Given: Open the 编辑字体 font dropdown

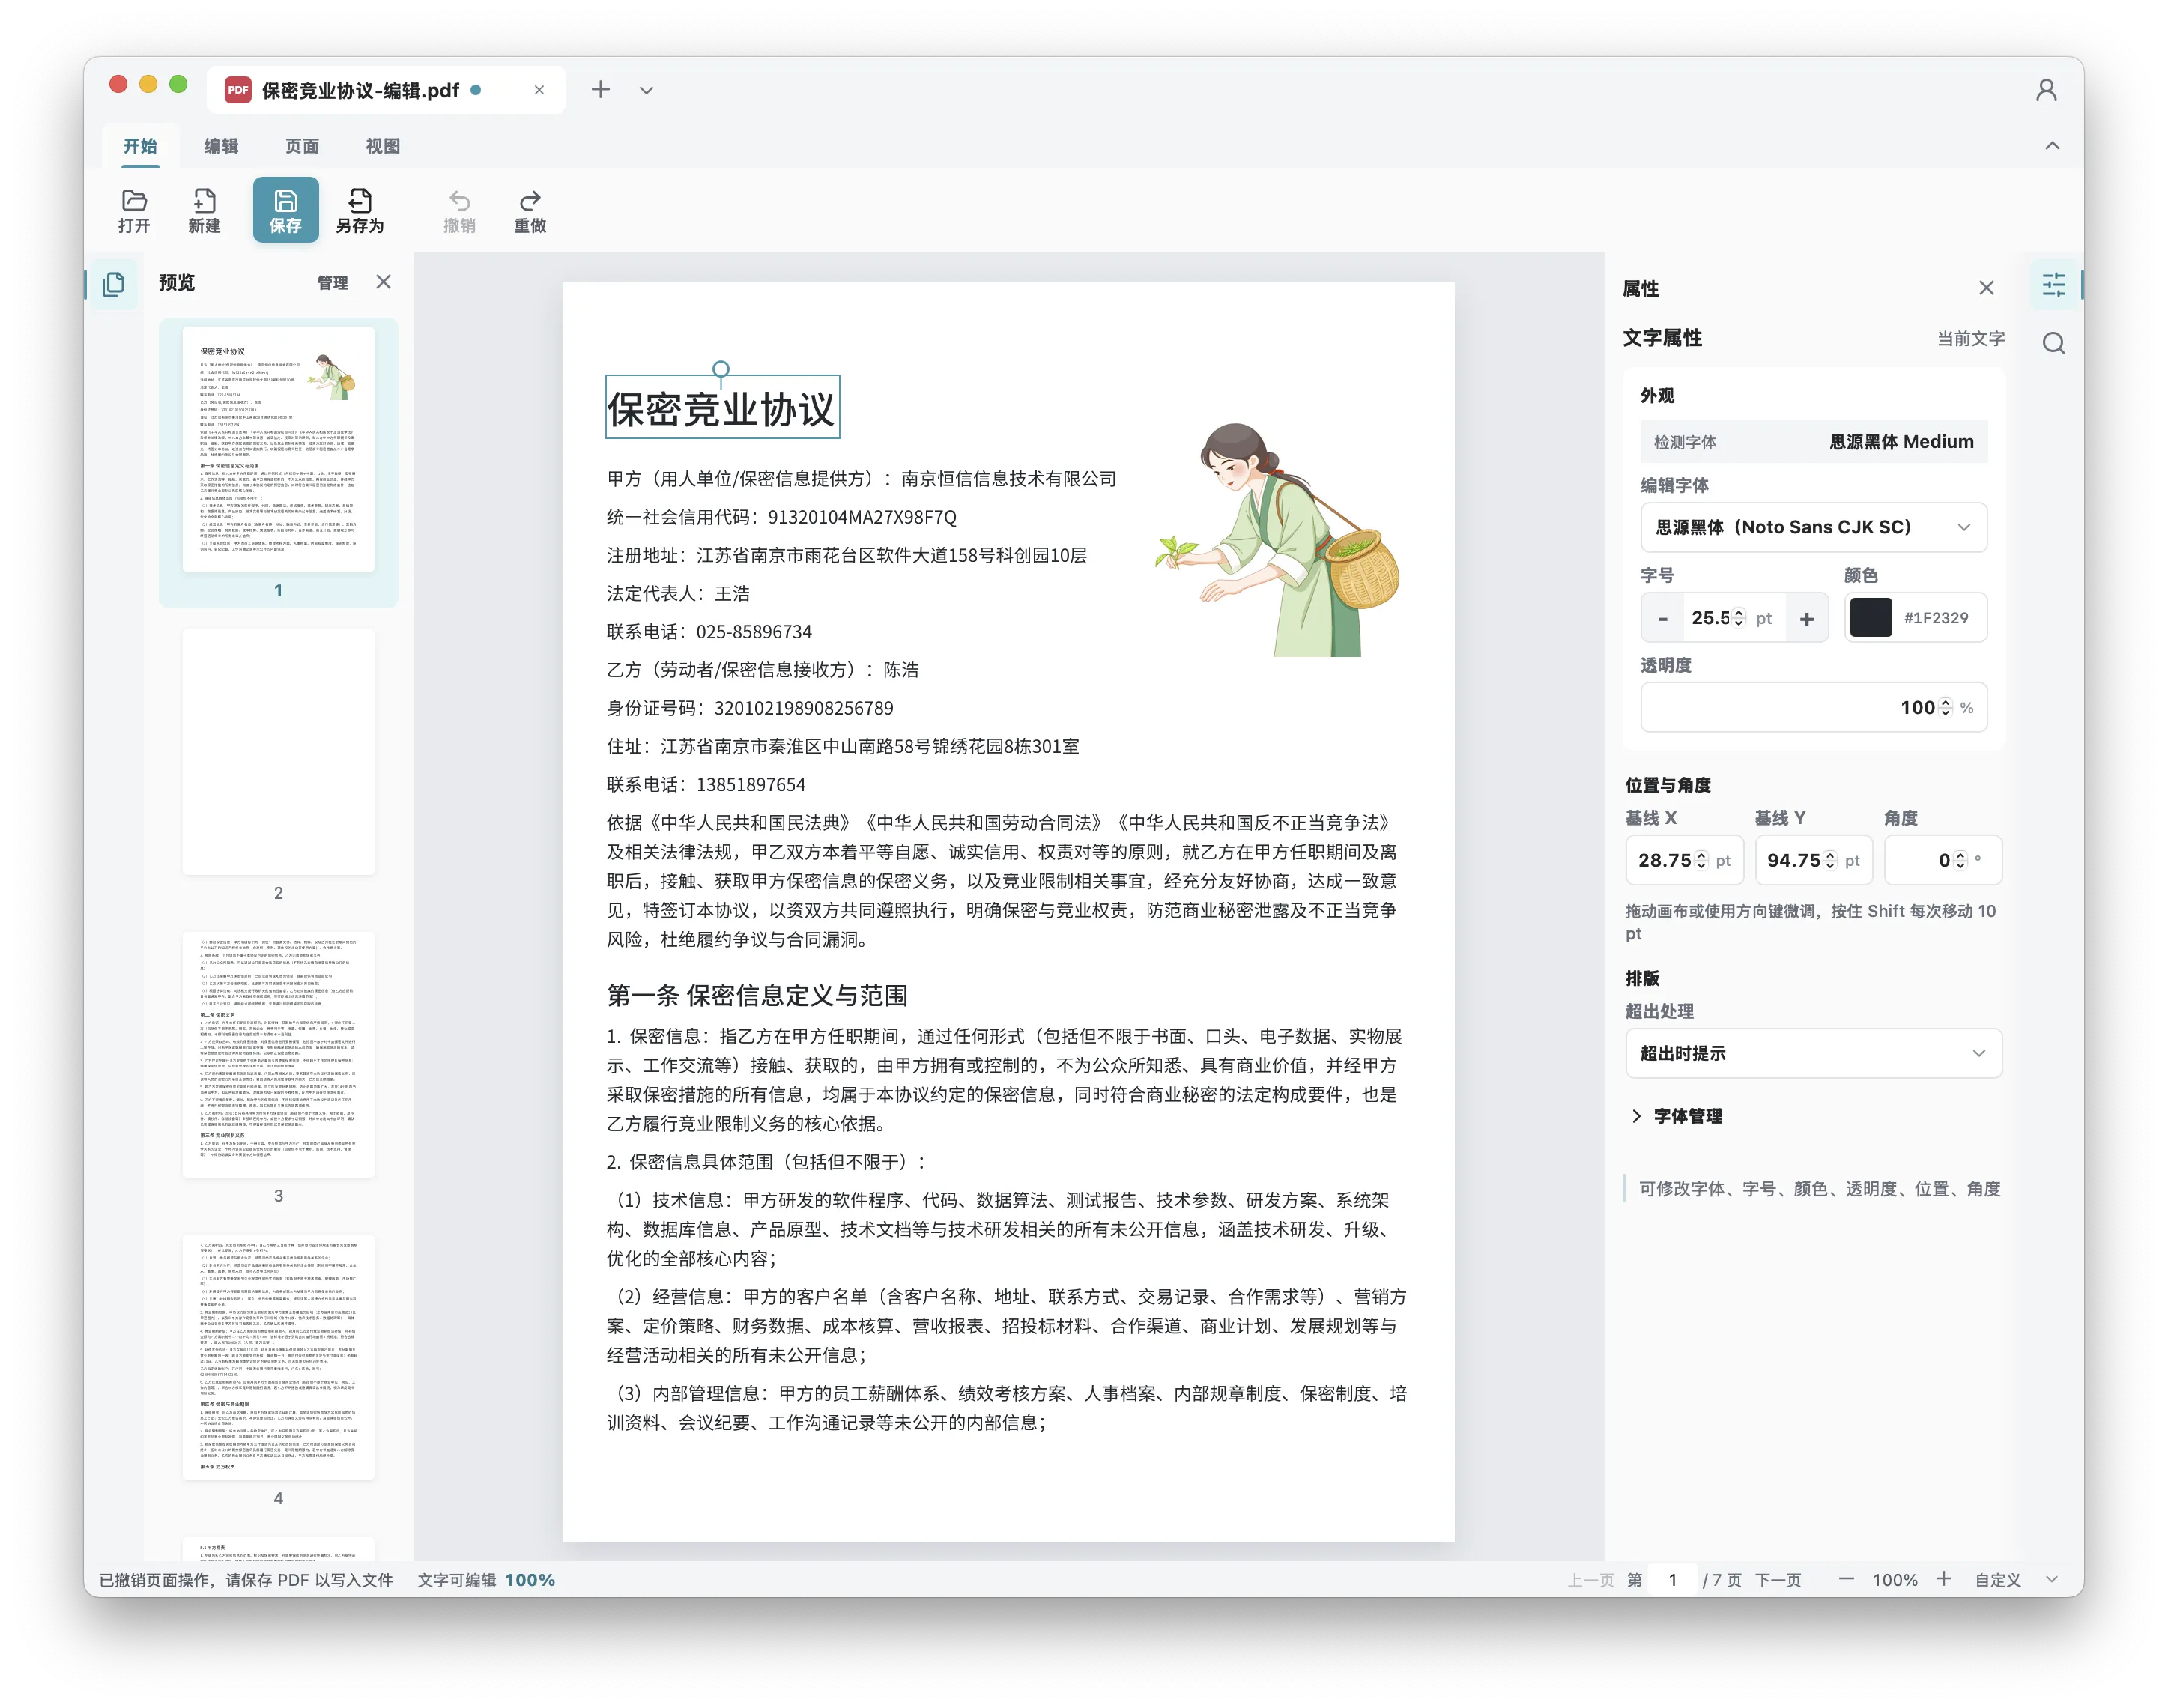Looking at the screenshot, I should (1813, 527).
